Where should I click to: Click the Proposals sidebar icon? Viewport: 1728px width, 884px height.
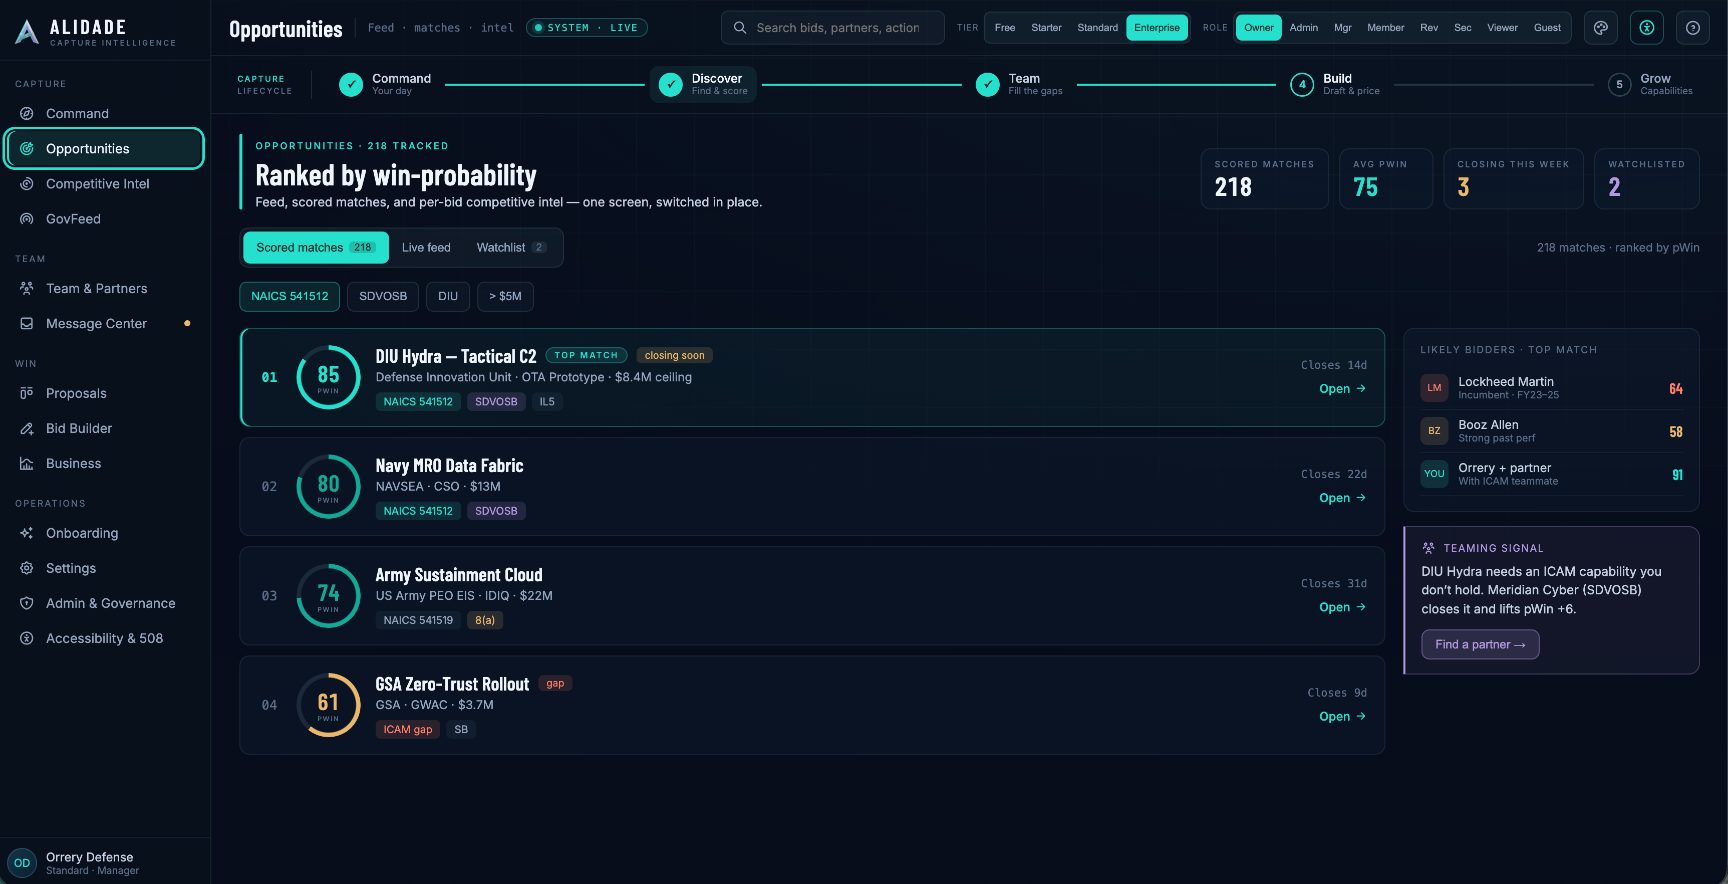27,394
